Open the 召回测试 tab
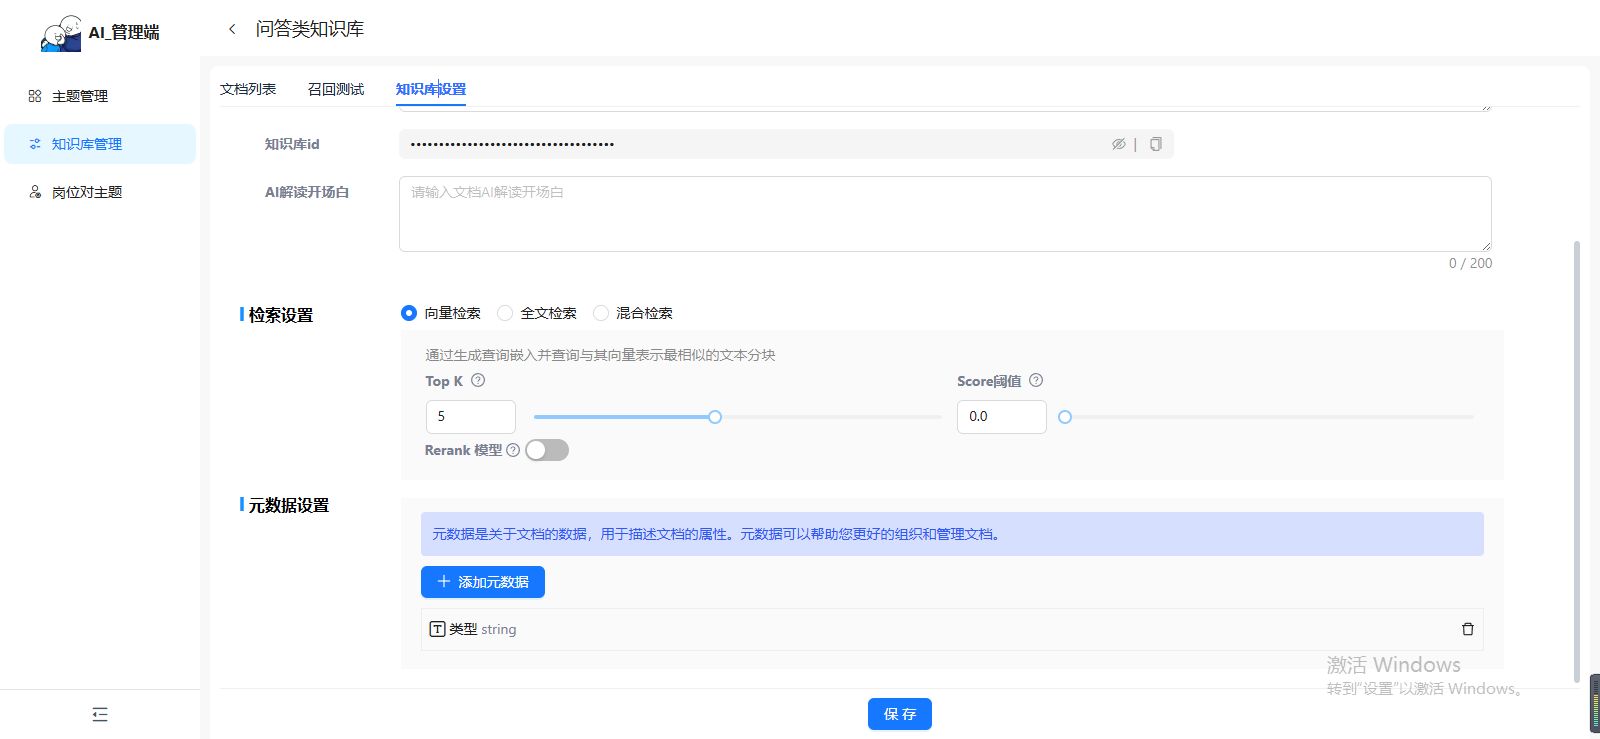Image resolution: width=1600 pixels, height=739 pixels. [336, 89]
